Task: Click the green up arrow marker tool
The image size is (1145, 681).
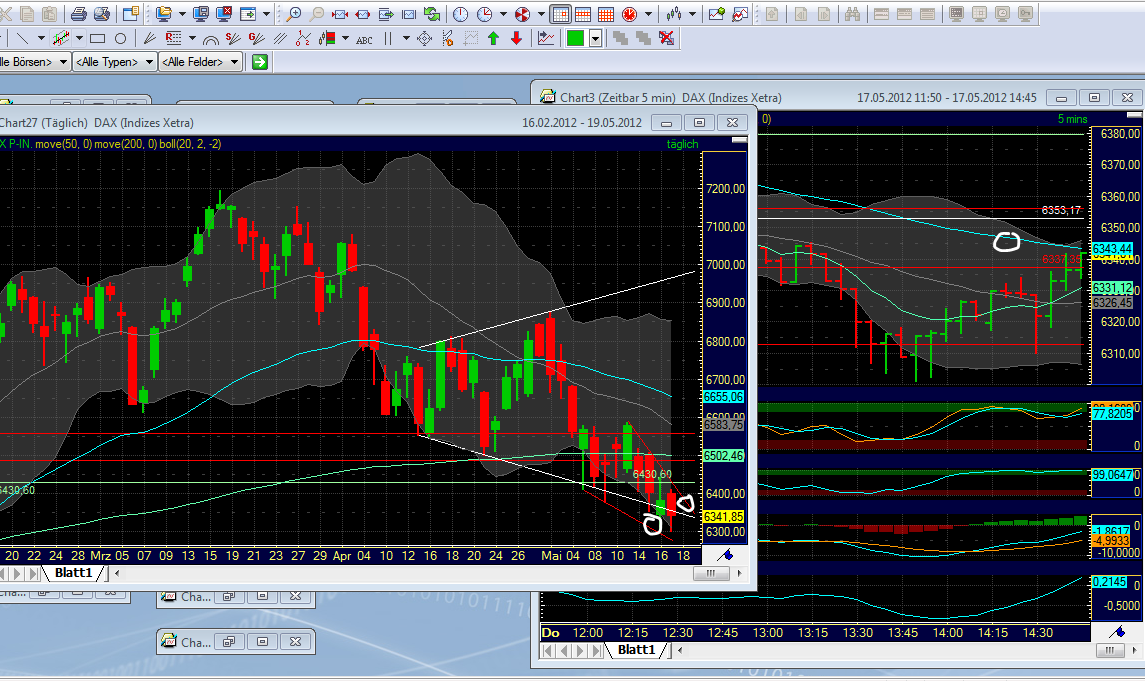Action: click(x=494, y=38)
